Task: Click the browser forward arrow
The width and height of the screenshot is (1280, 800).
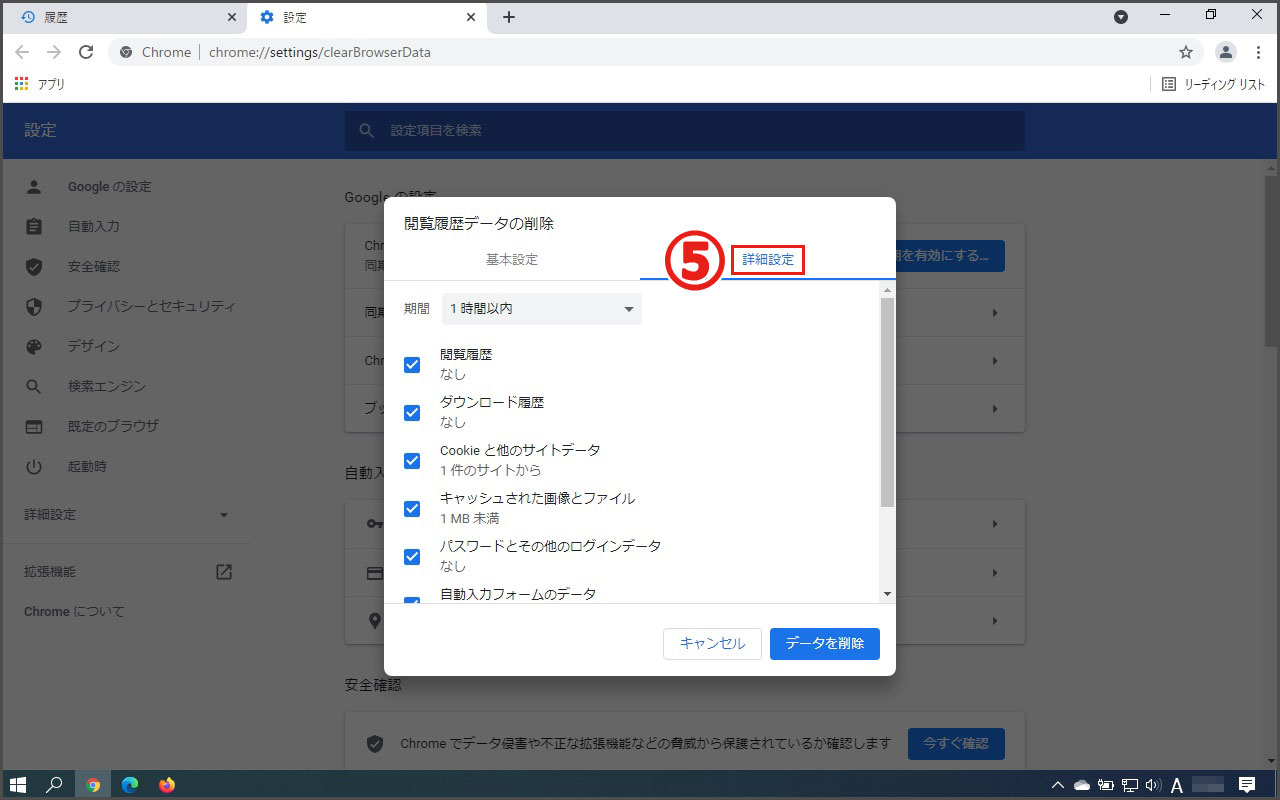Action: point(54,52)
